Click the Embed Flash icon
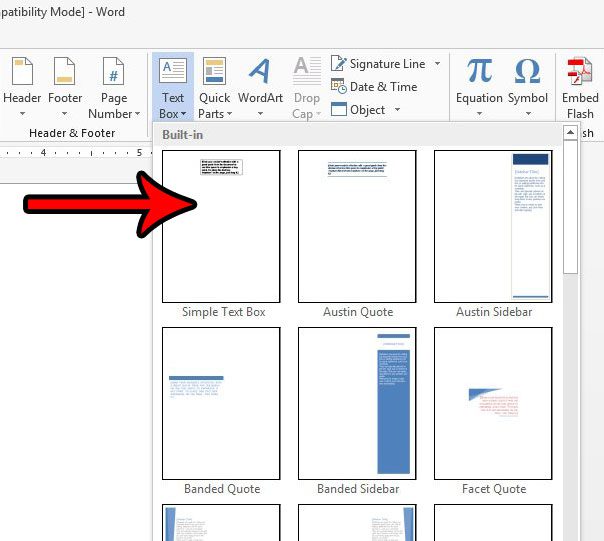Image resolution: width=604 pixels, height=541 pixels. [x=580, y=71]
